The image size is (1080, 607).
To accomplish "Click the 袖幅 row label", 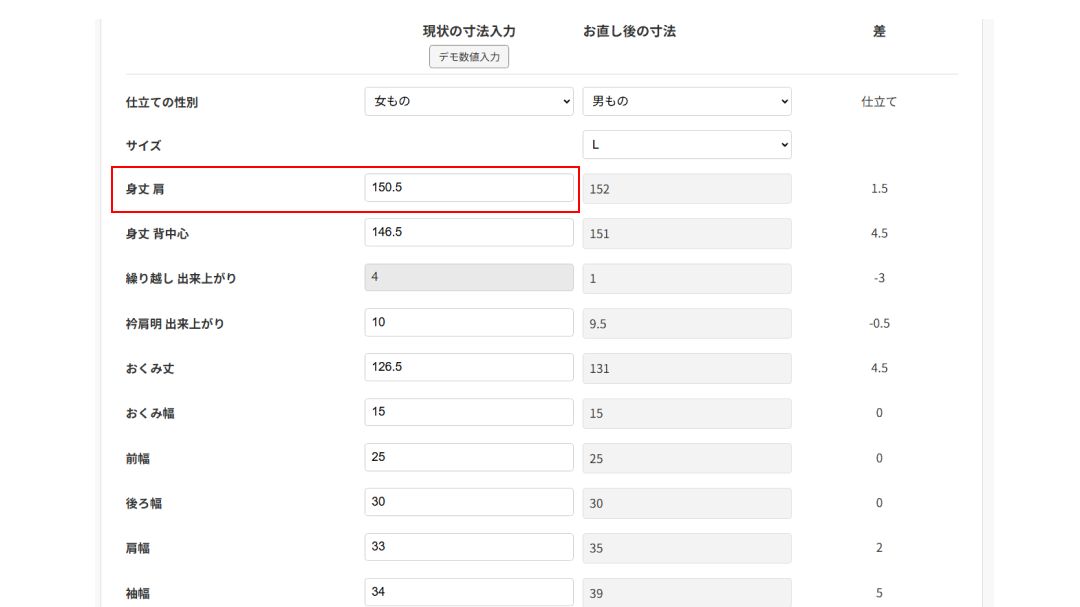I will coord(138,593).
